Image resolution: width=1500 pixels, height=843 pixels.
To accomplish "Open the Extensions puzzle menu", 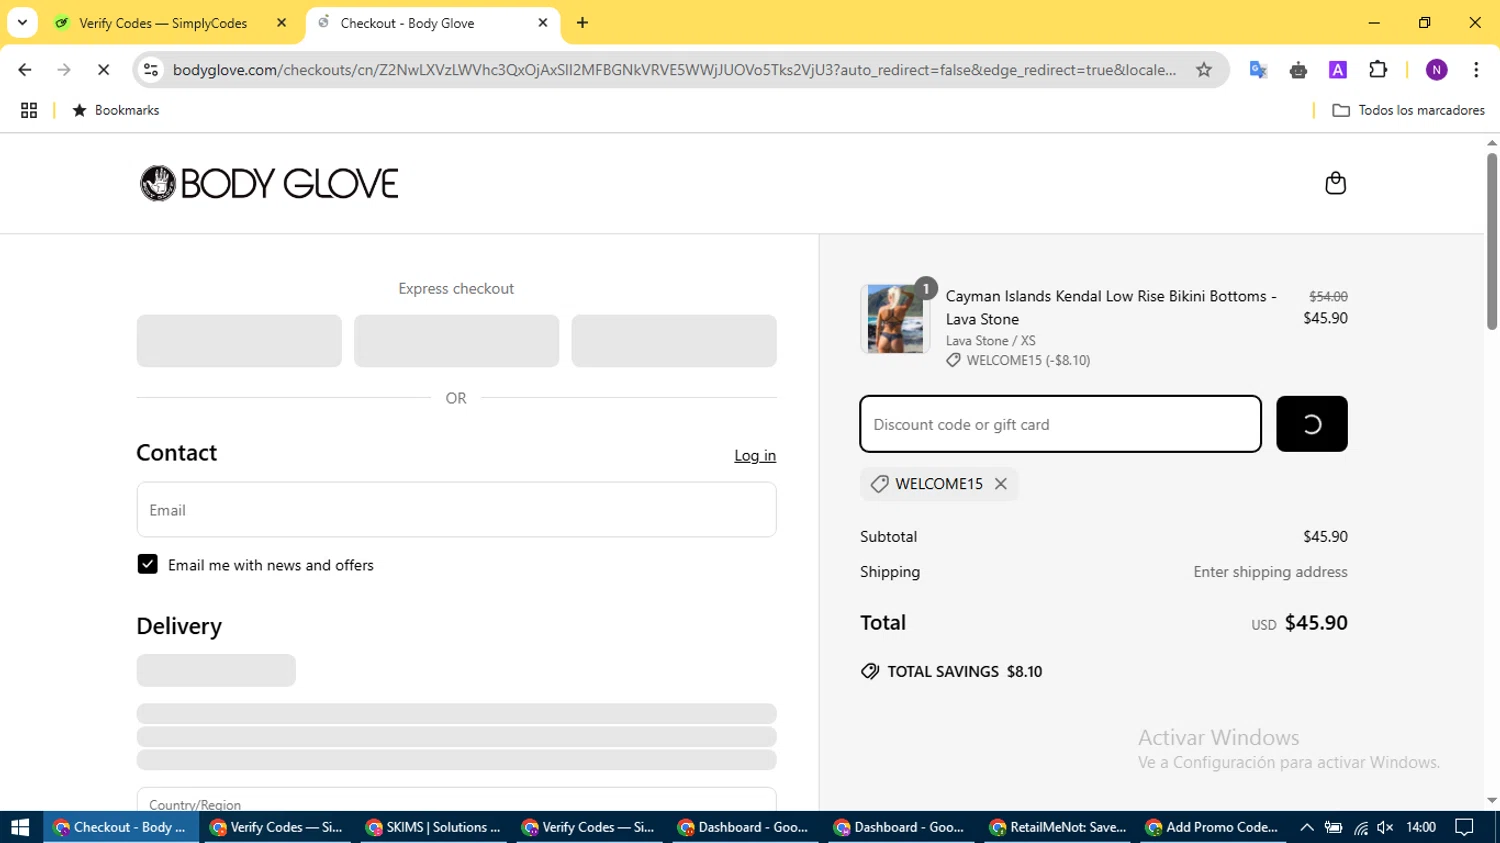I will point(1378,70).
